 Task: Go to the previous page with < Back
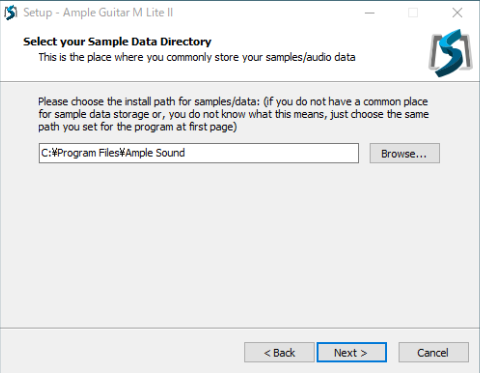(x=279, y=352)
